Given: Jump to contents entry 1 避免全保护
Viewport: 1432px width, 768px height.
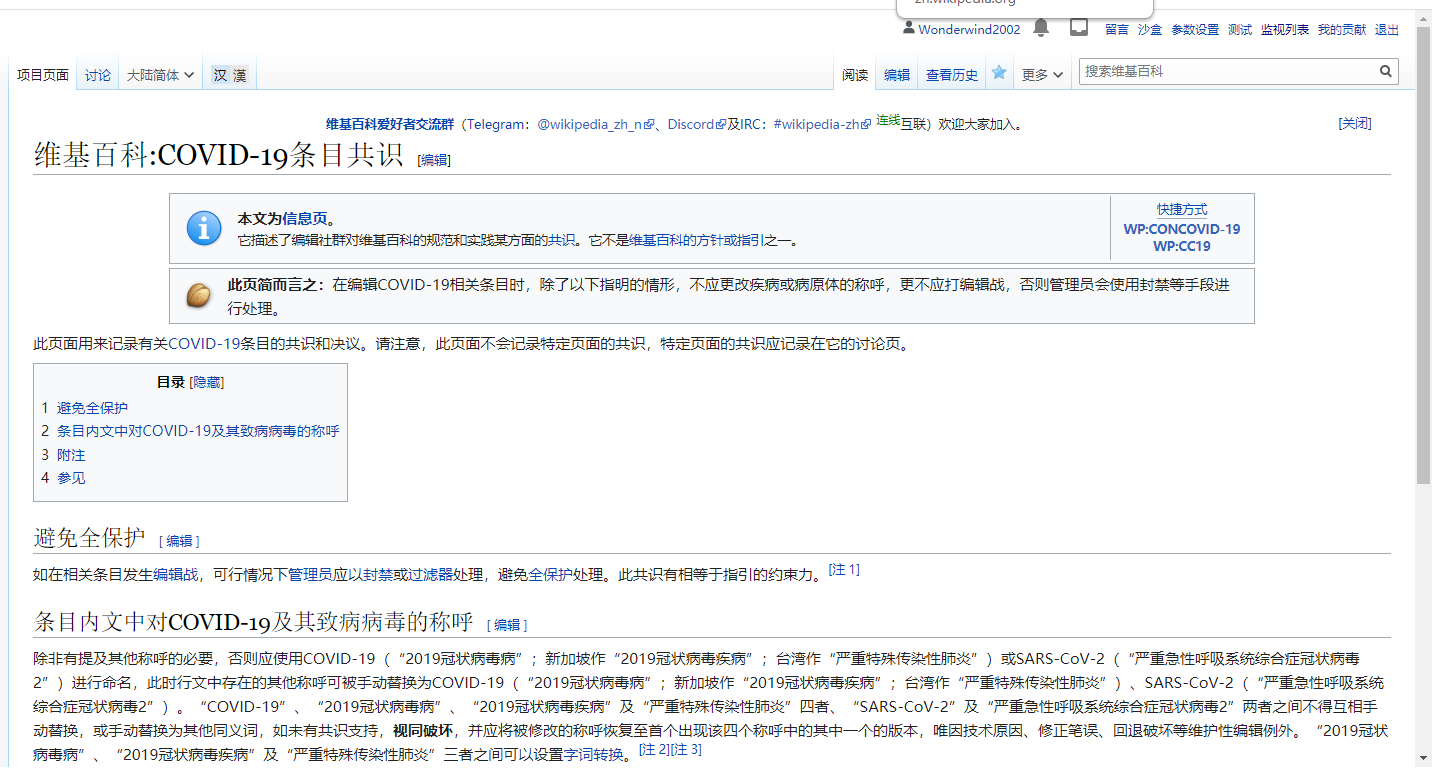Looking at the screenshot, I should point(92,408).
